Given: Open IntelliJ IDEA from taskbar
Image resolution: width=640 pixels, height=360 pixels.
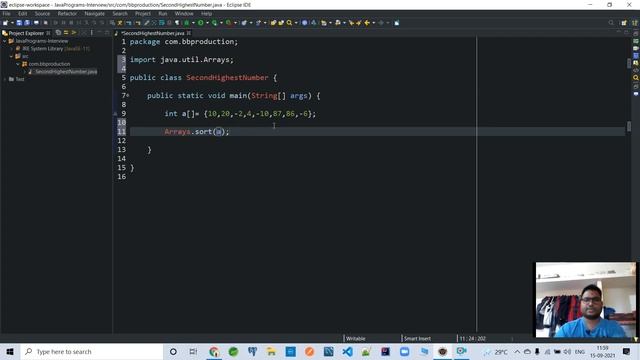Looking at the screenshot, I should click(x=385, y=351).
